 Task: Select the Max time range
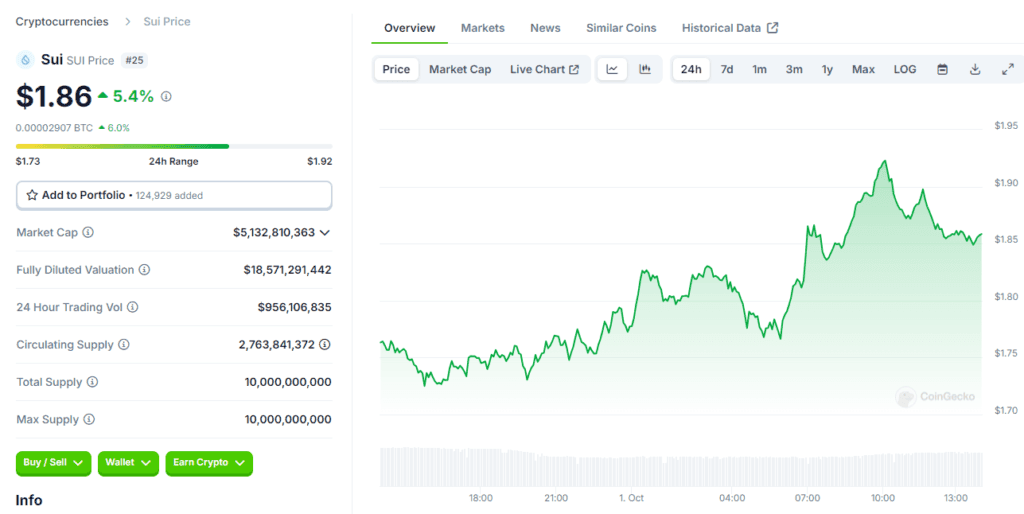coord(863,69)
